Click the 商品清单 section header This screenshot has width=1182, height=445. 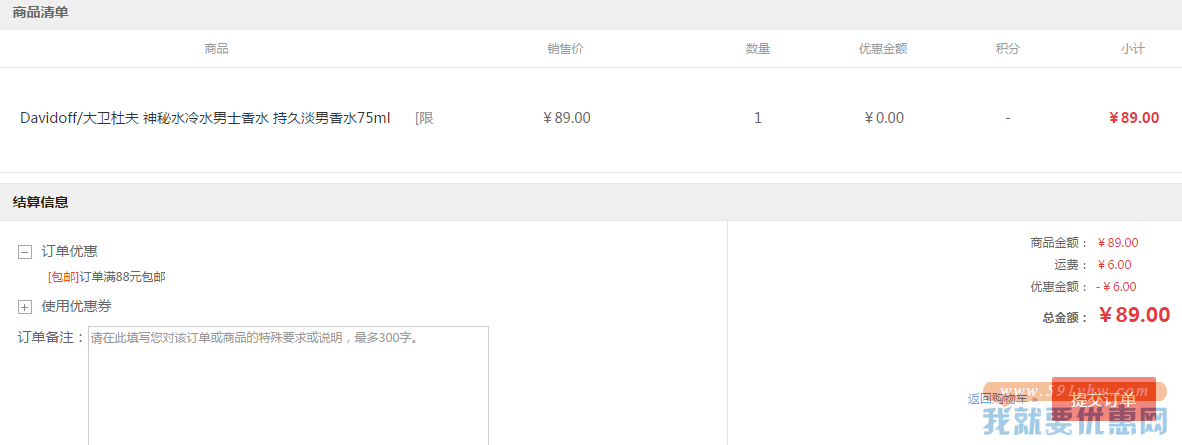tap(41, 12)
